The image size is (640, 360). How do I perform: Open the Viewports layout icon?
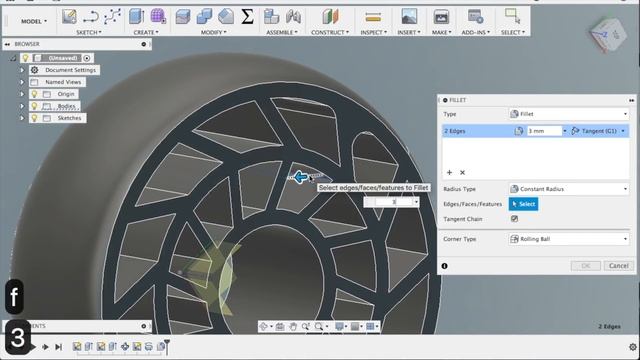point(370,326)
